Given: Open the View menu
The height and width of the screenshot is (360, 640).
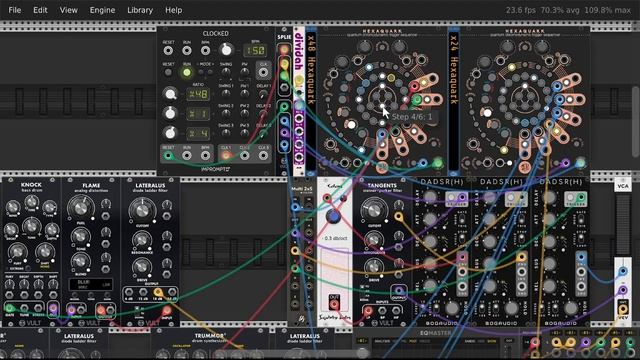Looking at the screenshot, I should (x=69, y=10).
